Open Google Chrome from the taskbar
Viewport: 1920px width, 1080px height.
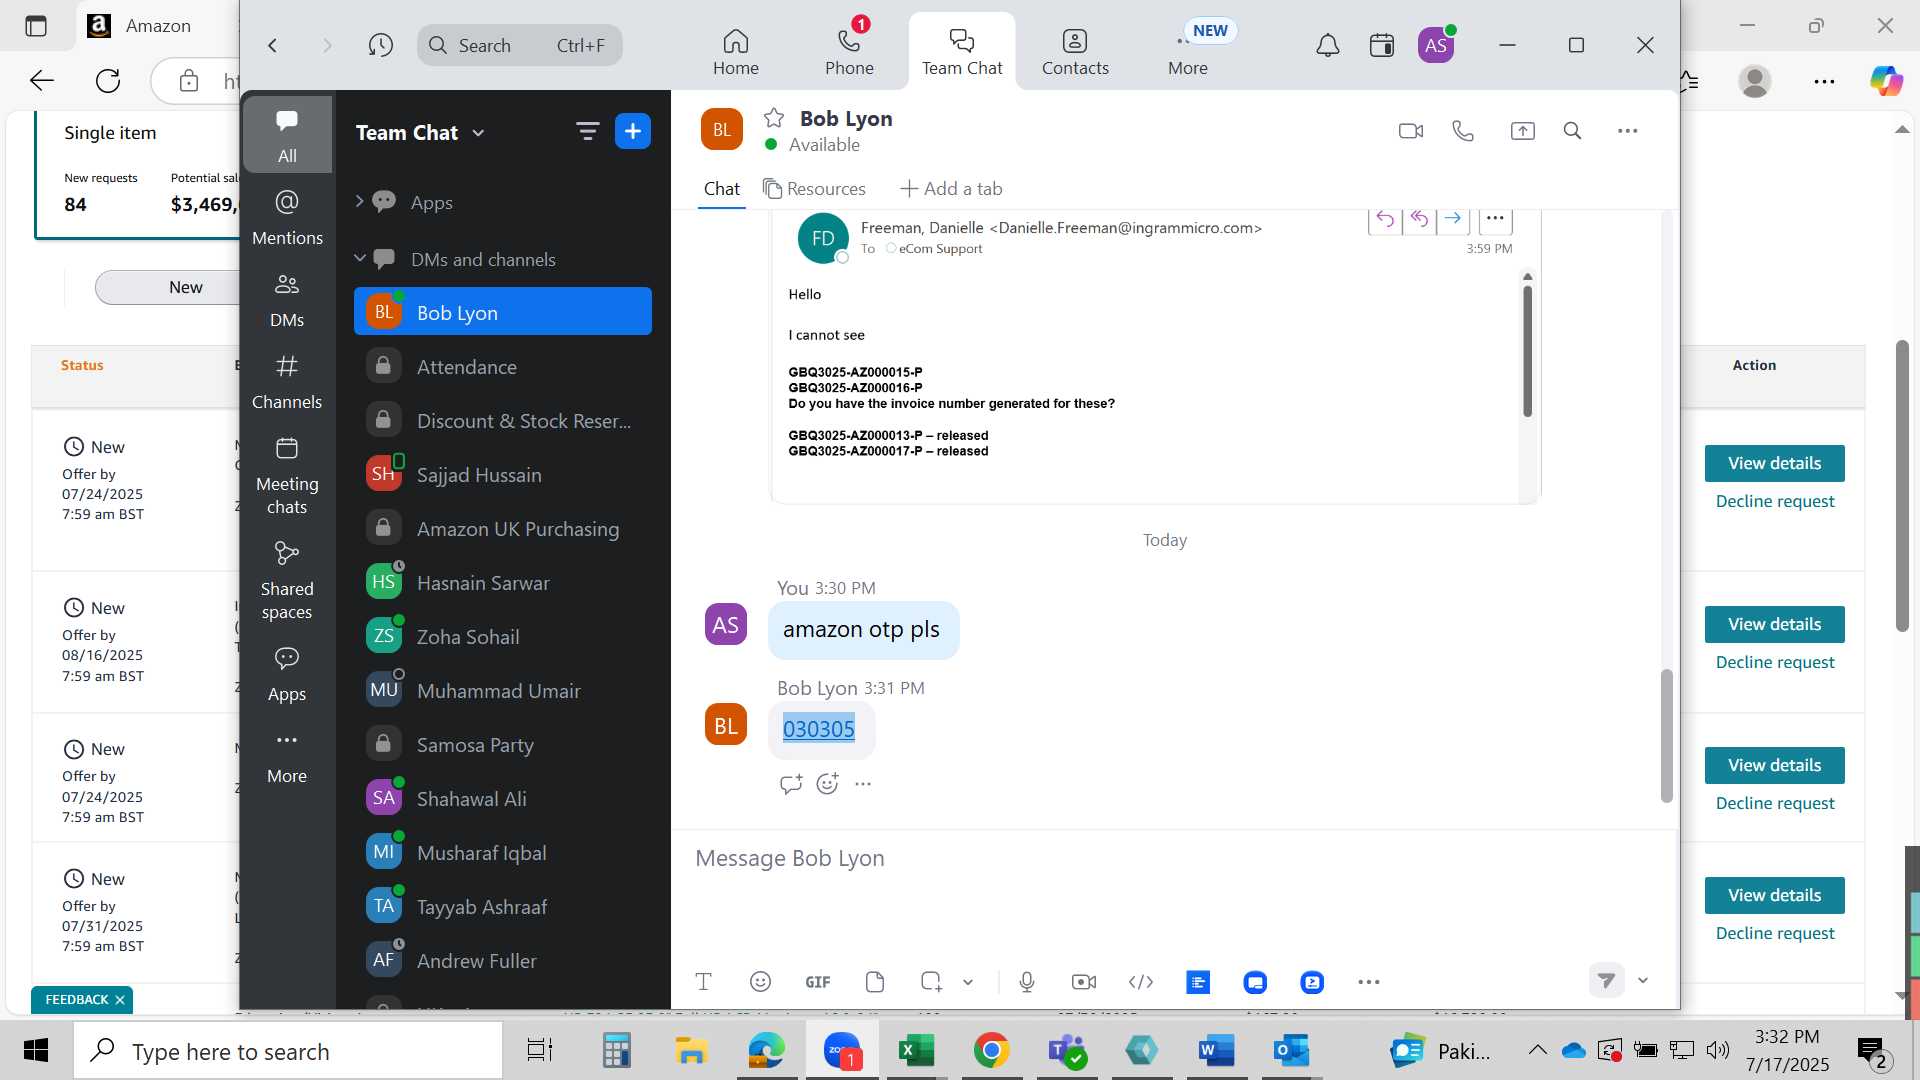[x=990, y=1051]
